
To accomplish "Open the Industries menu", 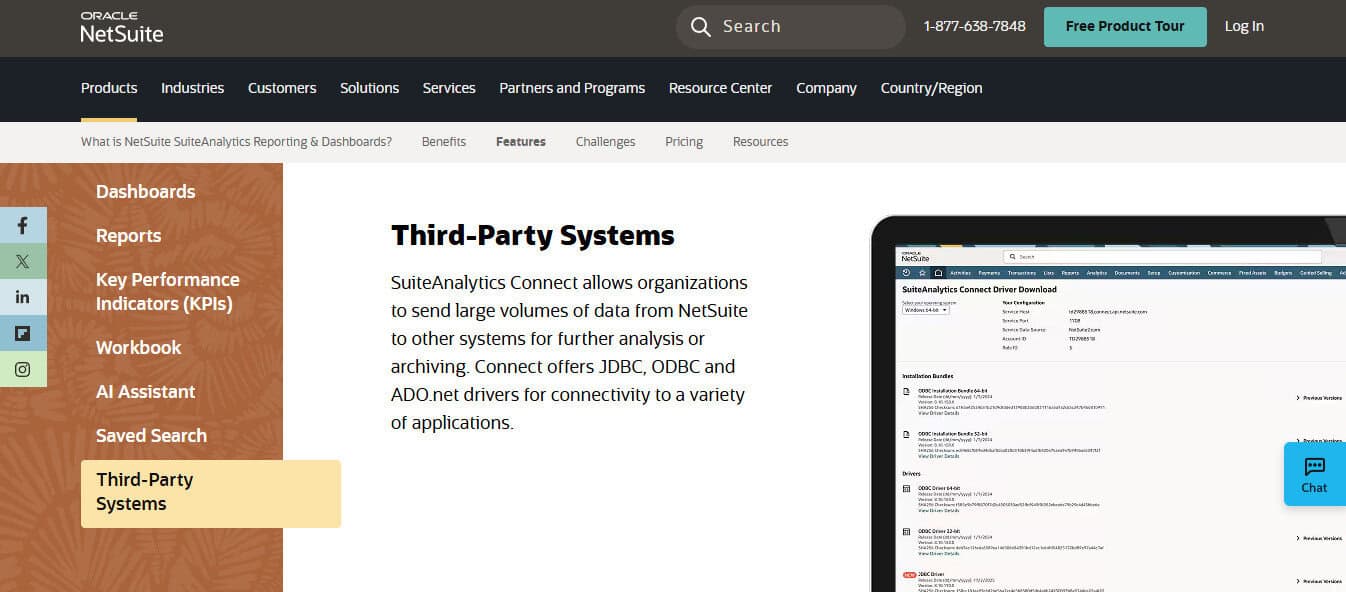I will pyautogui.click(x=192, y=88).
